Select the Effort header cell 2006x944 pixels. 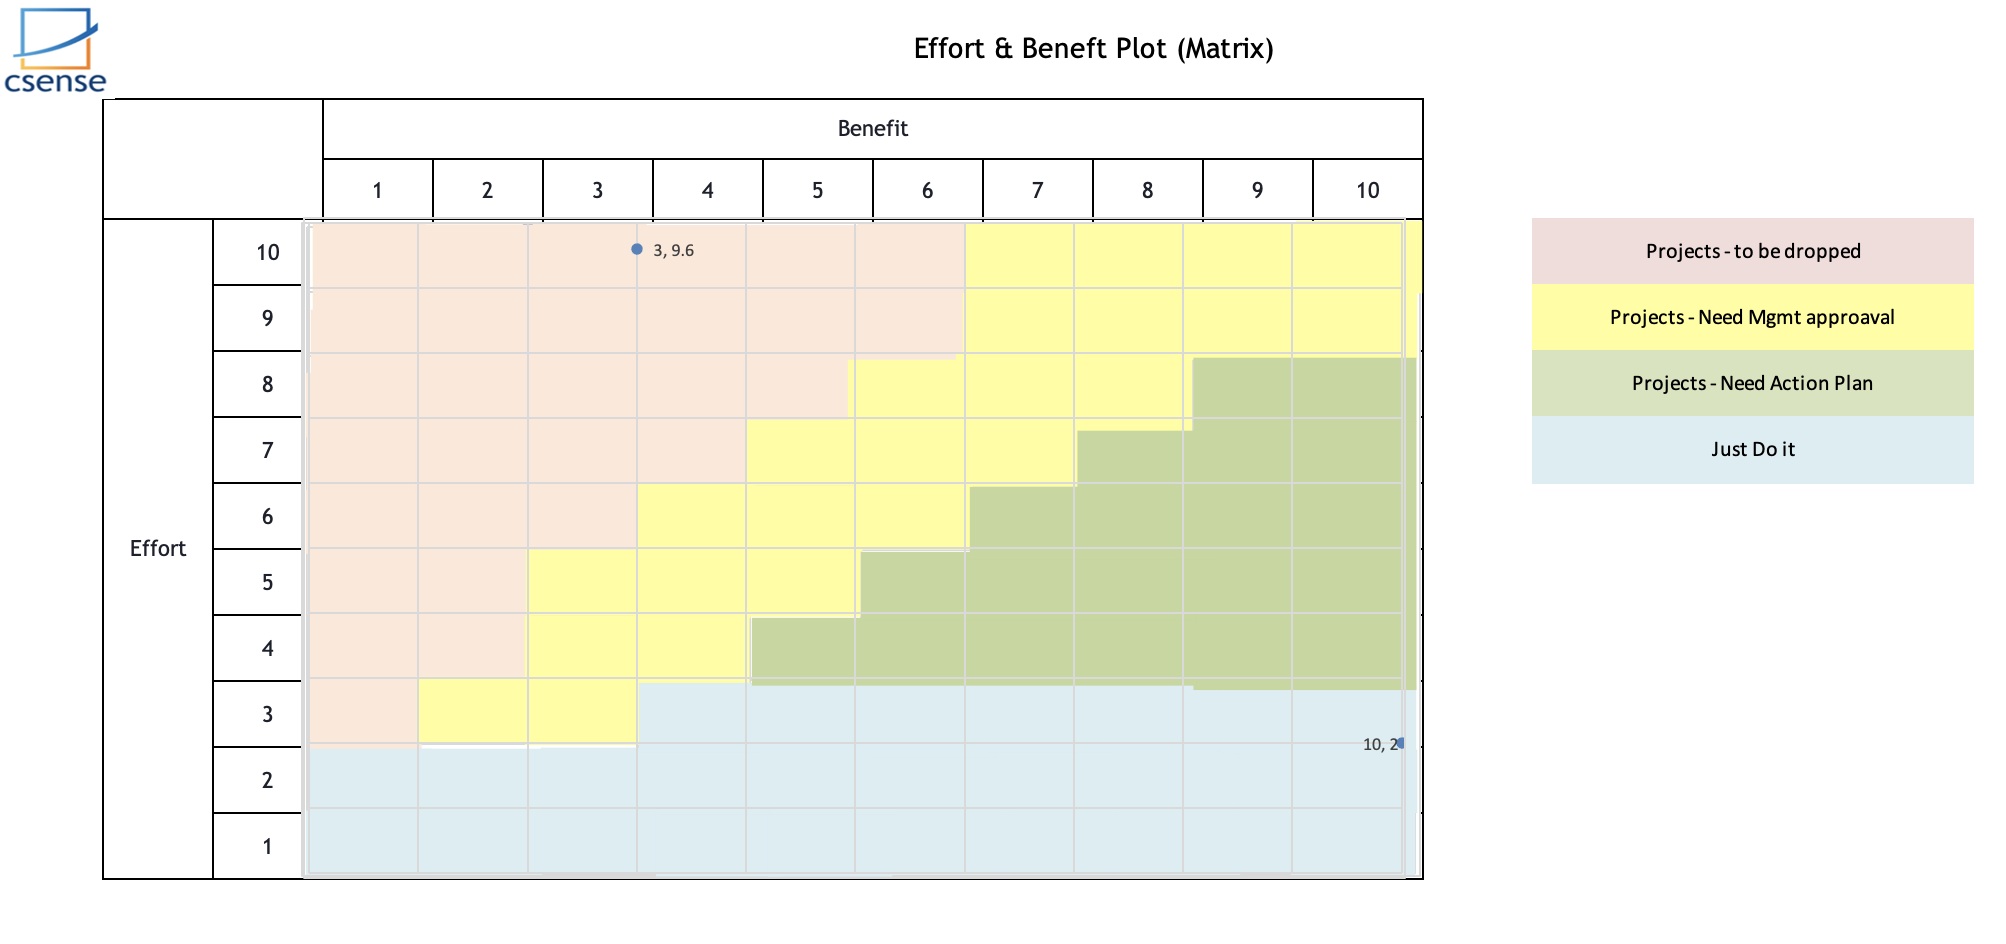click(x=158, y=548)
